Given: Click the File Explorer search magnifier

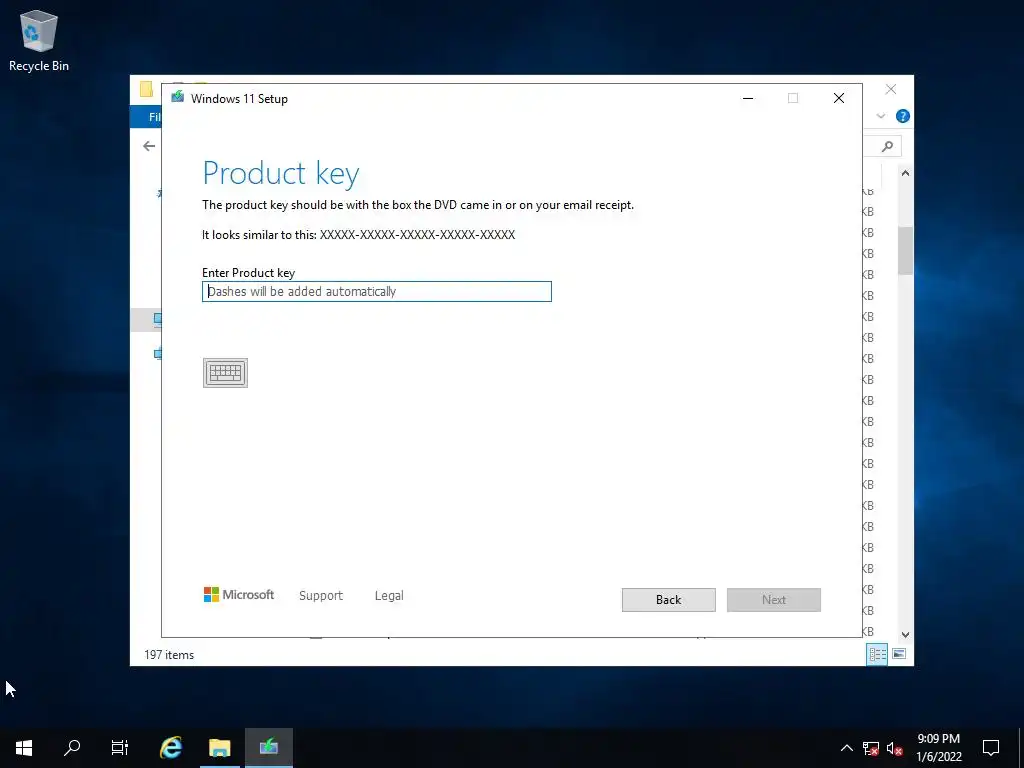Looking at the screenshot, I should (x=887, y=146).
